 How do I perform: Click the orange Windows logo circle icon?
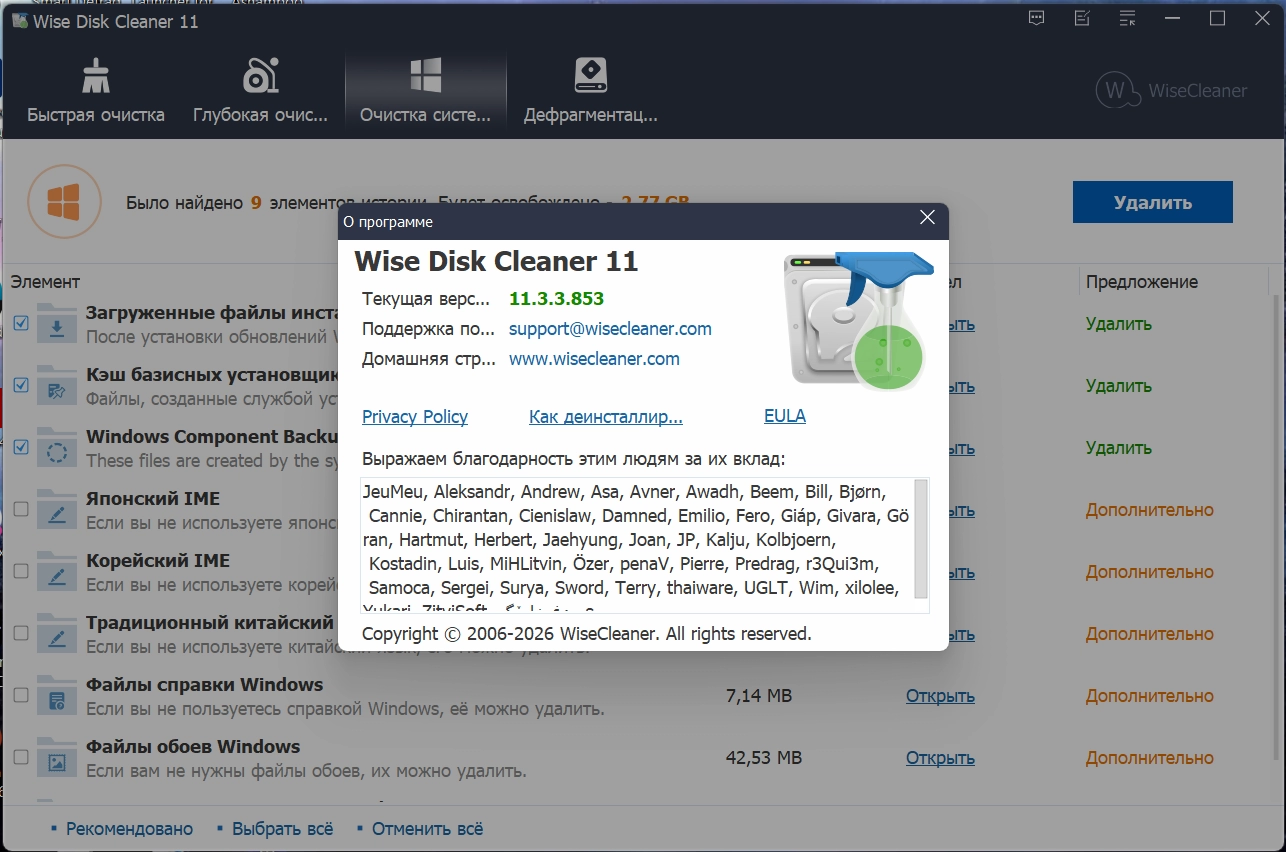click(x=65, y=202)
